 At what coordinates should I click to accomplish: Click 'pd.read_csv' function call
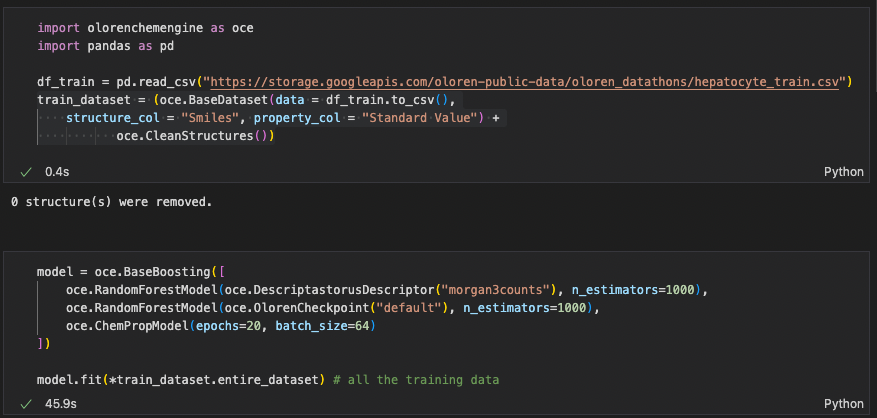coord(156,82)
